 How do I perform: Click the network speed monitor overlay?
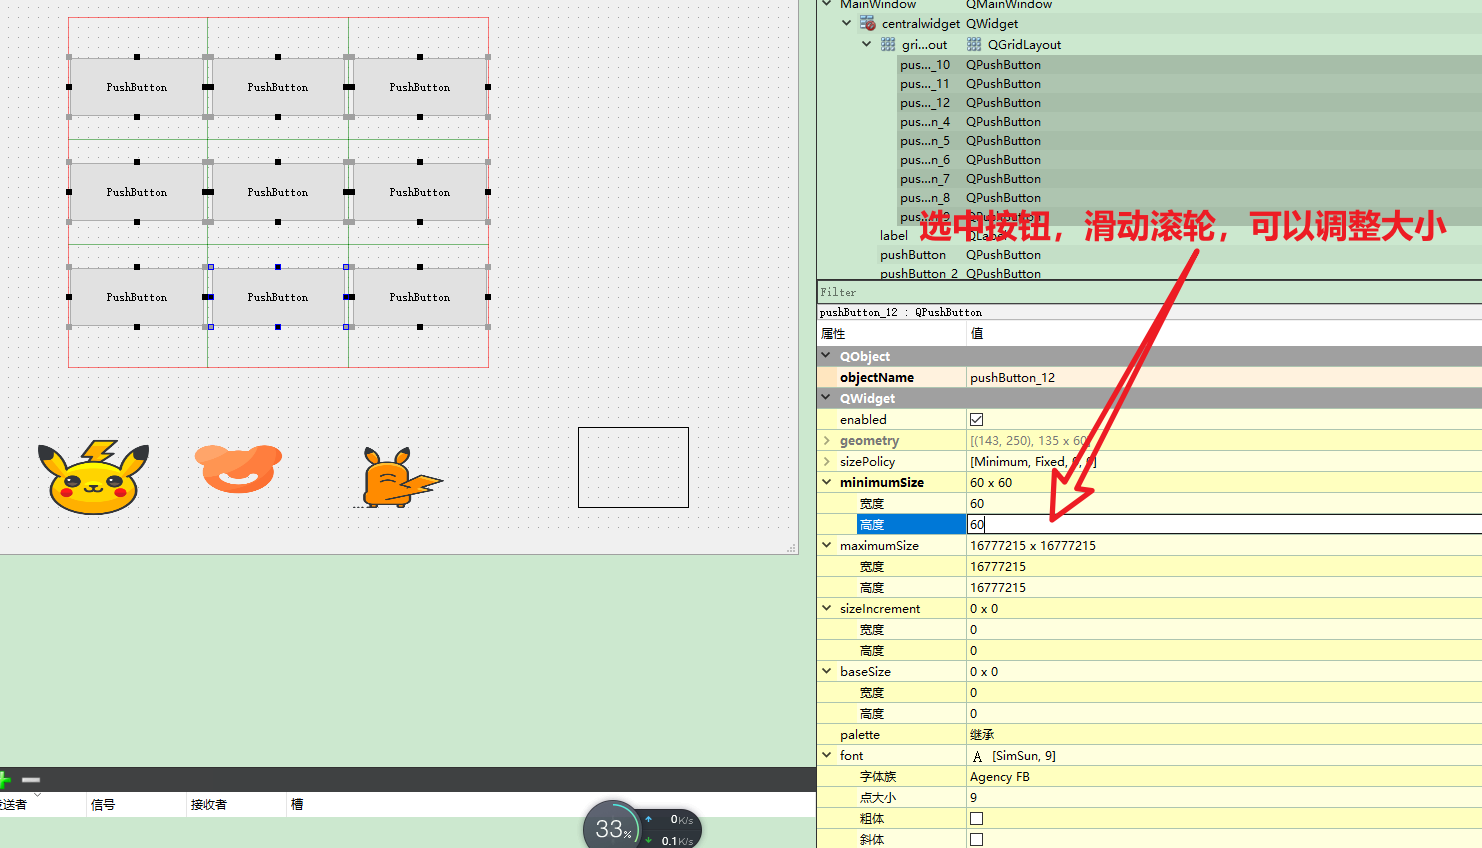(670, 828)
